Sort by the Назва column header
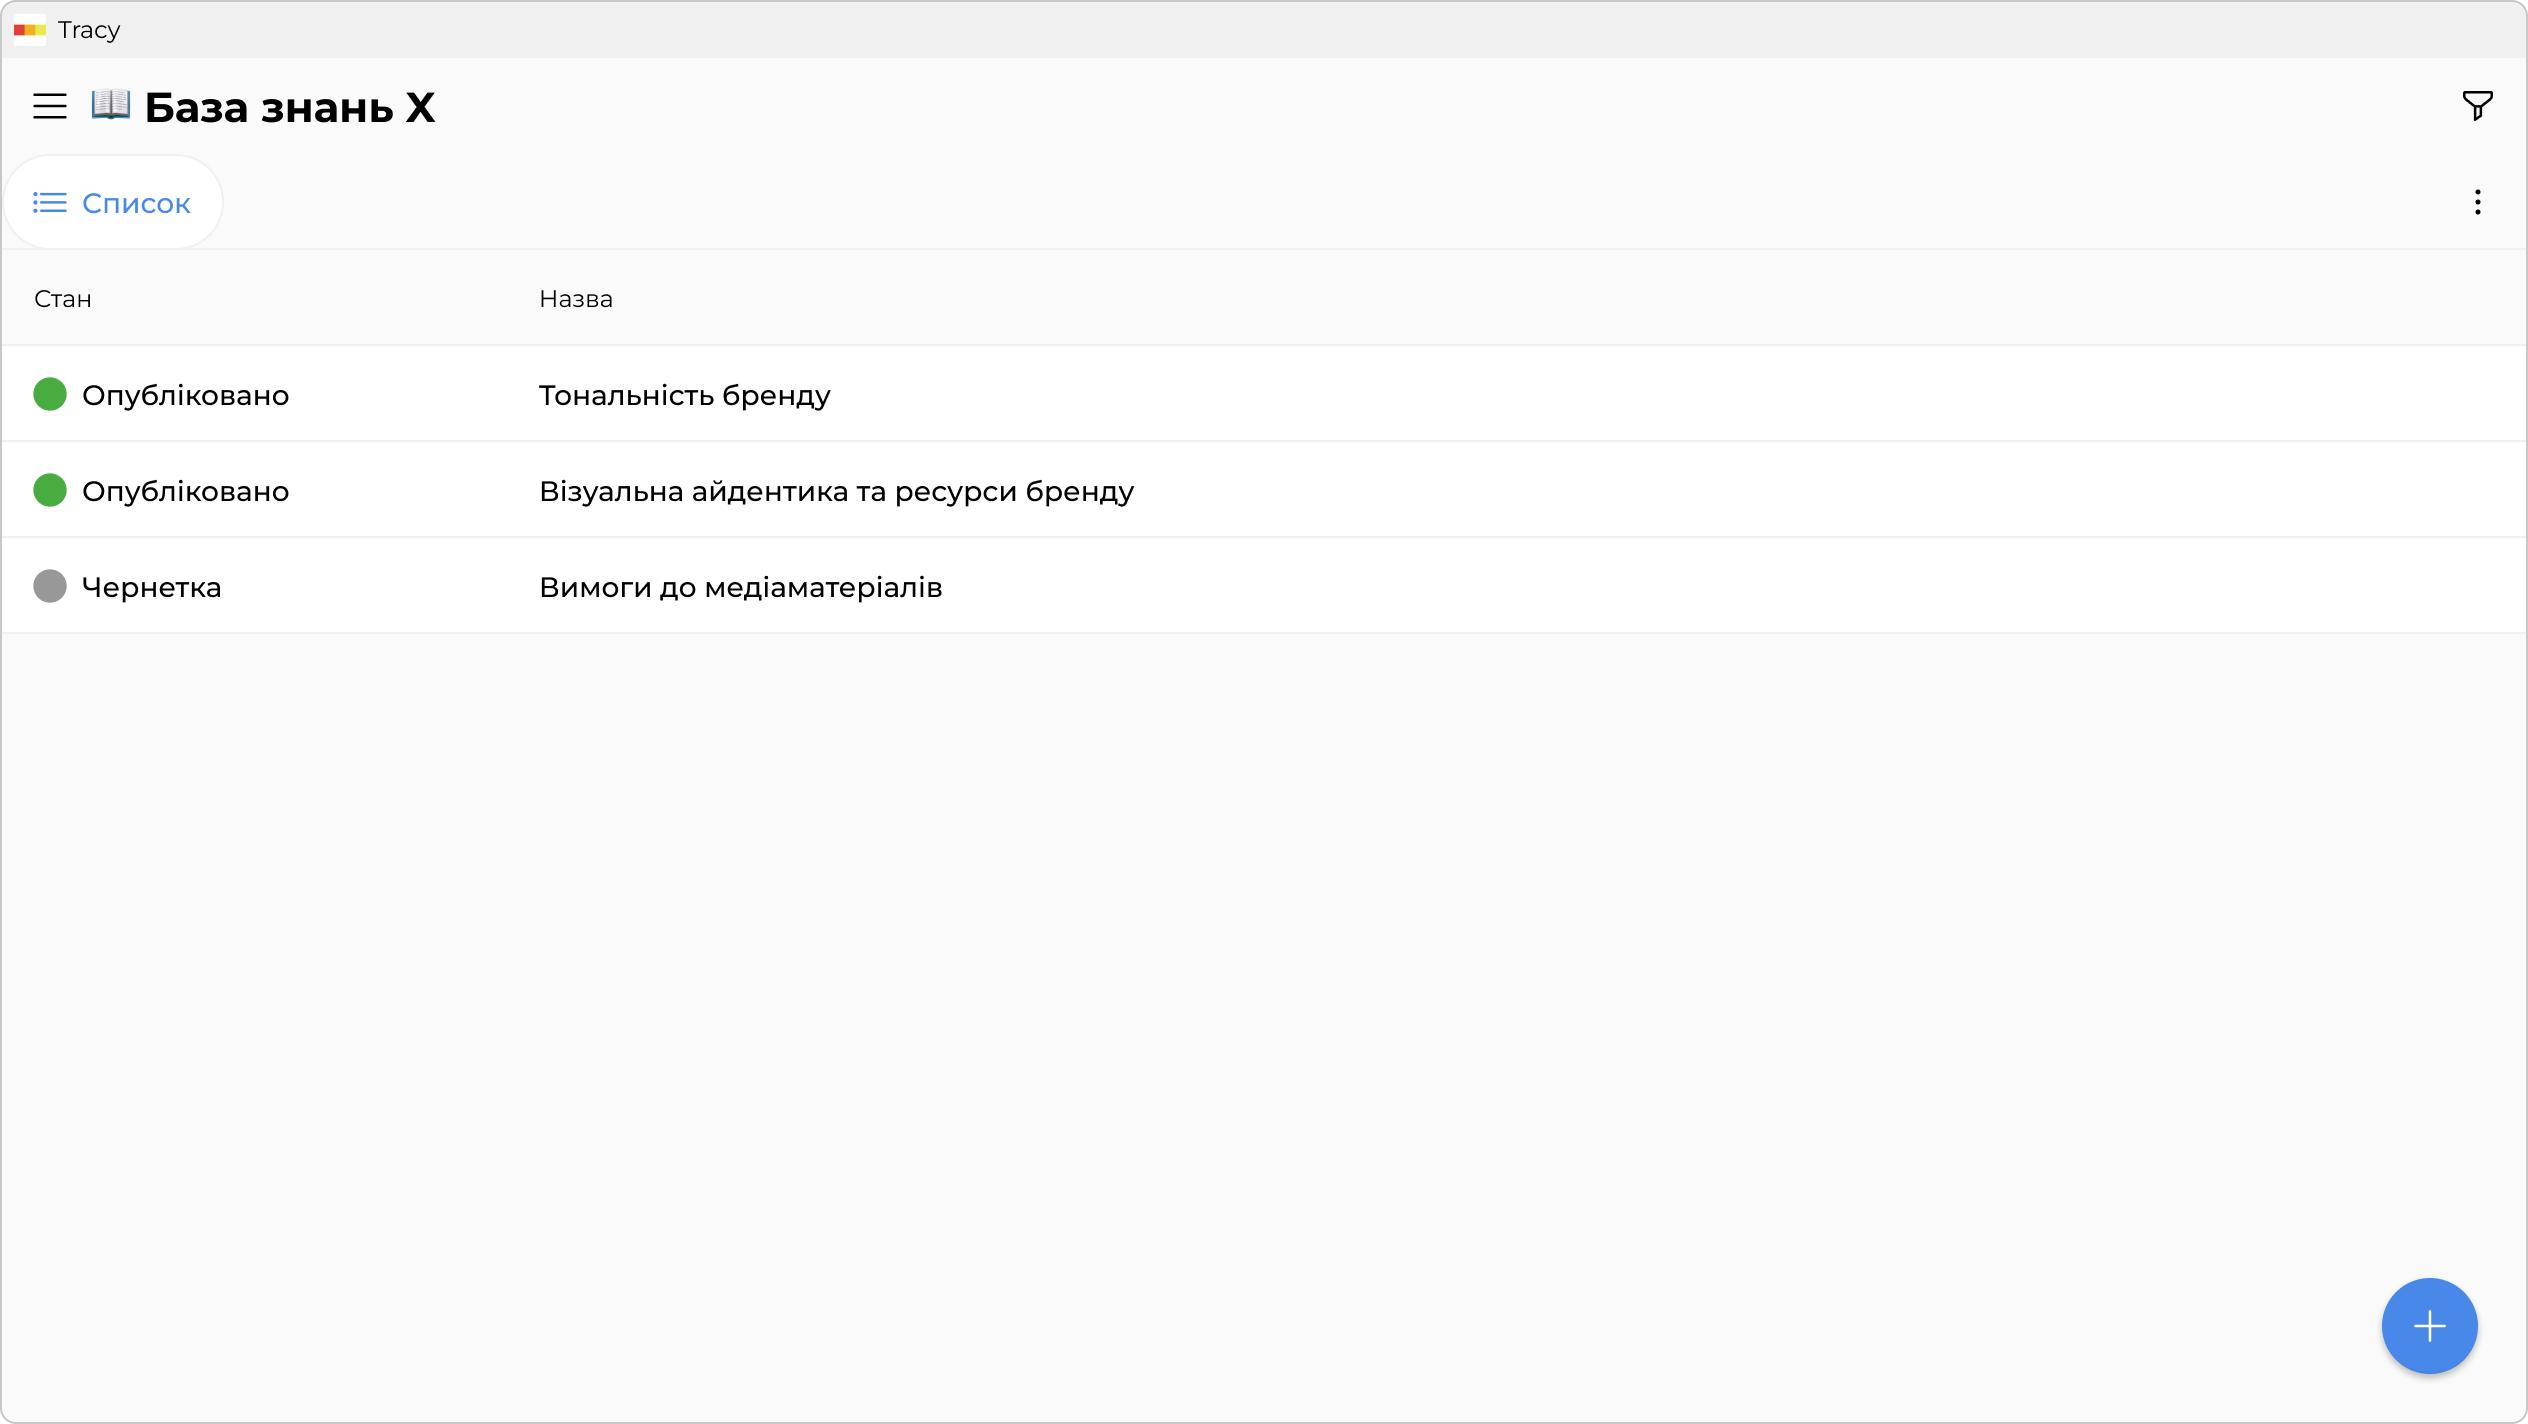The height and width of the screenshot is (1424, 2528). coord(575,299)
